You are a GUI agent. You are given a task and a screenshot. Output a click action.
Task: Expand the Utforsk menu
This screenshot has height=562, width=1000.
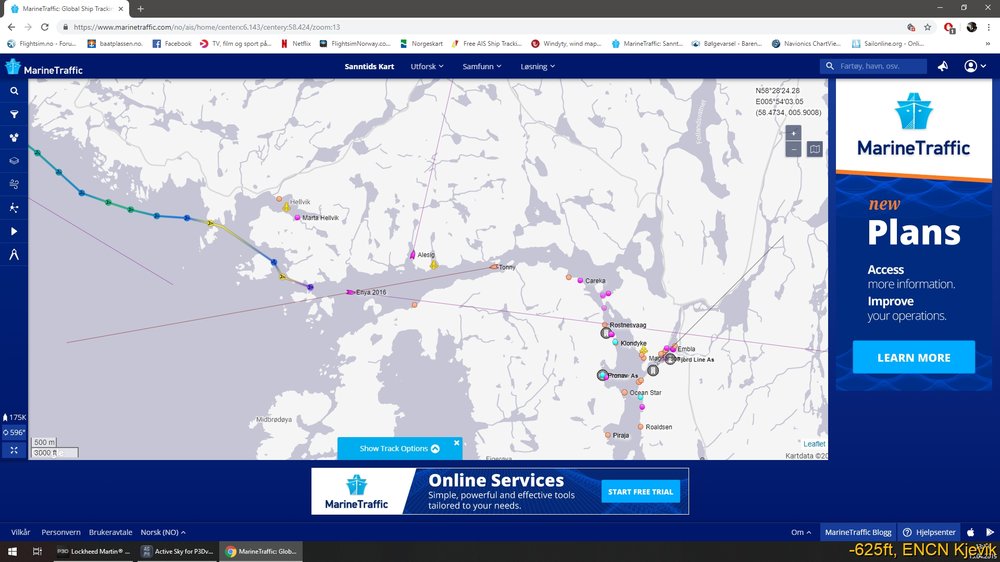[x=427, y=66]
